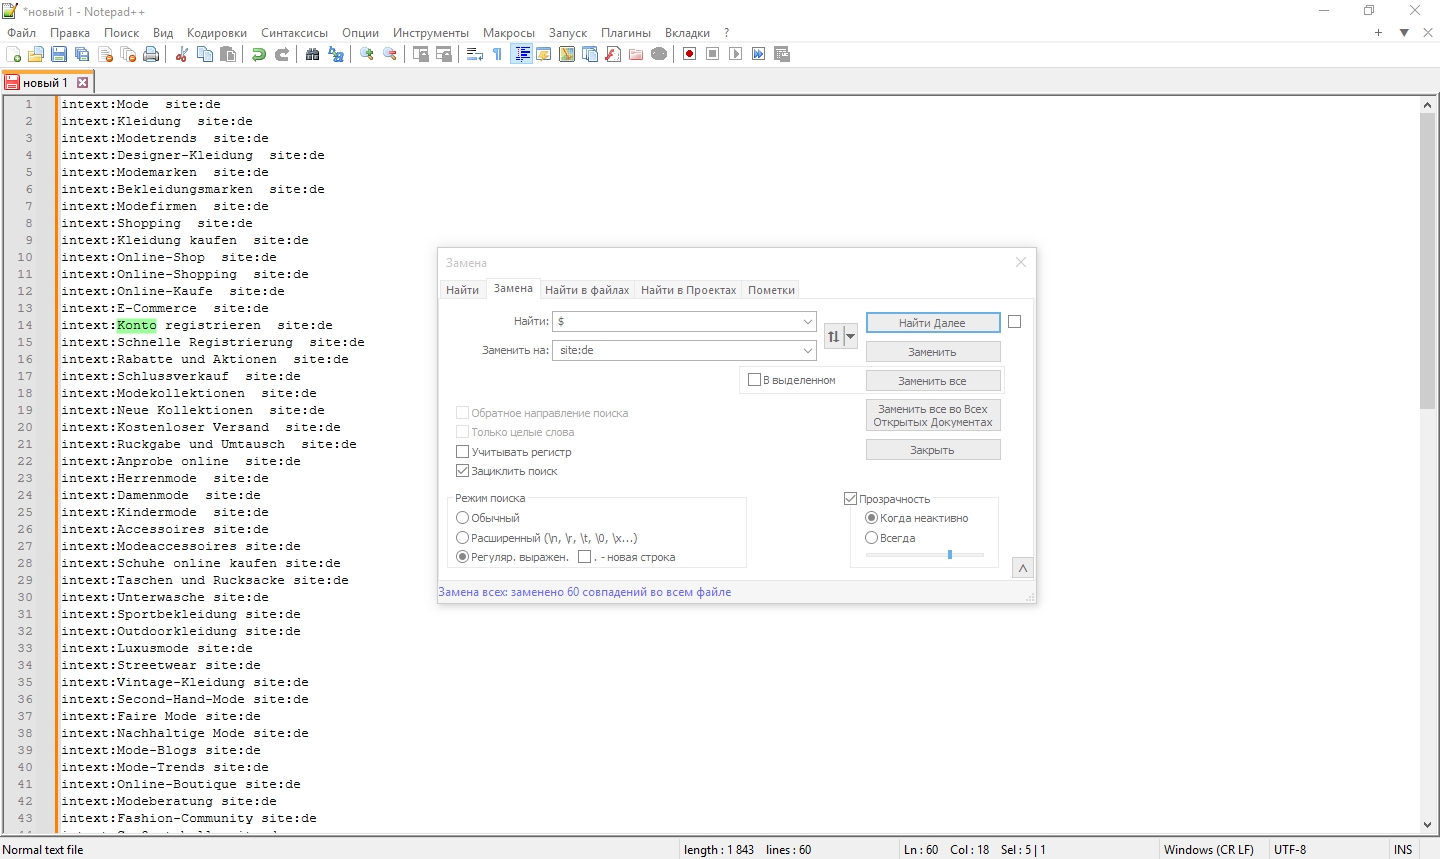Switch to 'Найти в файлах' tab

click(x=587, y=290)
